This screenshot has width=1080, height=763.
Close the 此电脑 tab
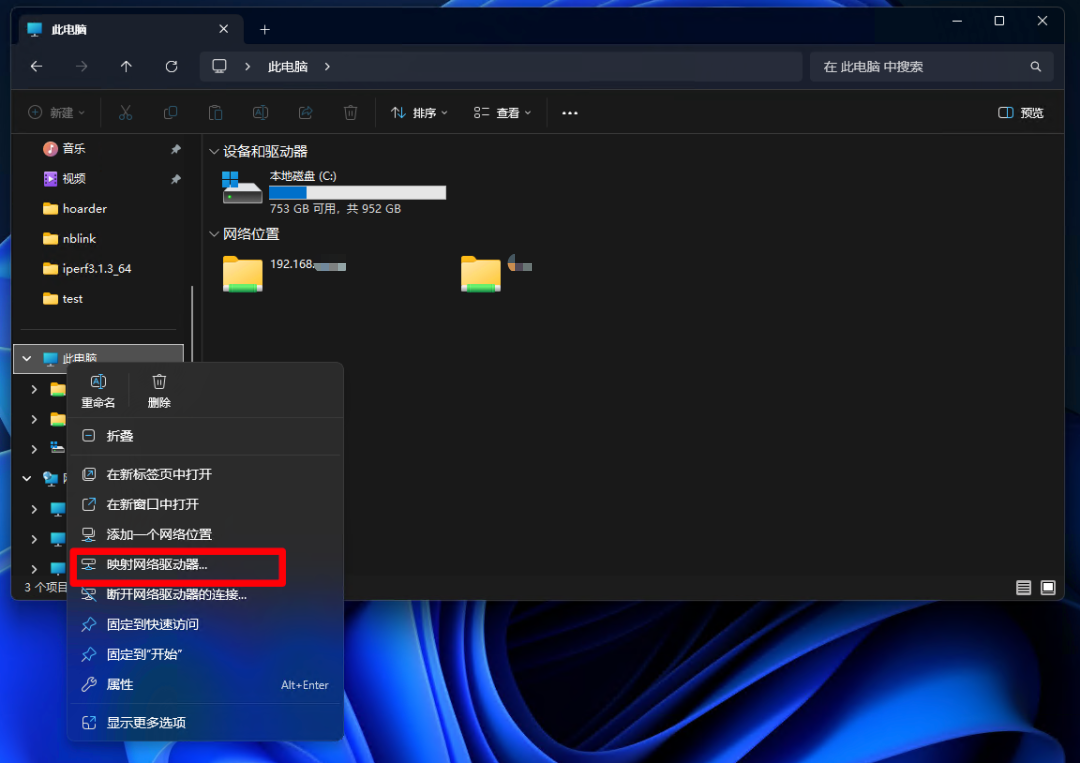coord(223,29)
